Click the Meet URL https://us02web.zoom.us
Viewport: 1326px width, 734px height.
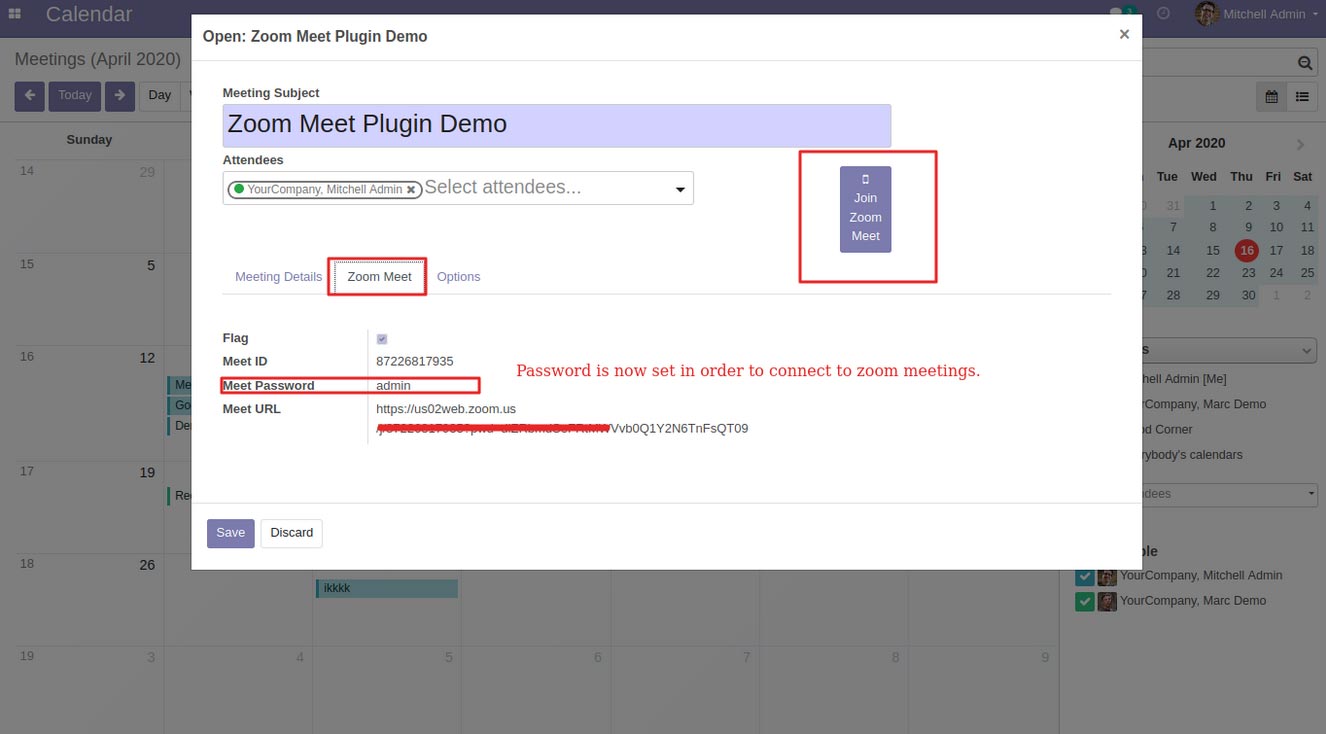point(446,409)
